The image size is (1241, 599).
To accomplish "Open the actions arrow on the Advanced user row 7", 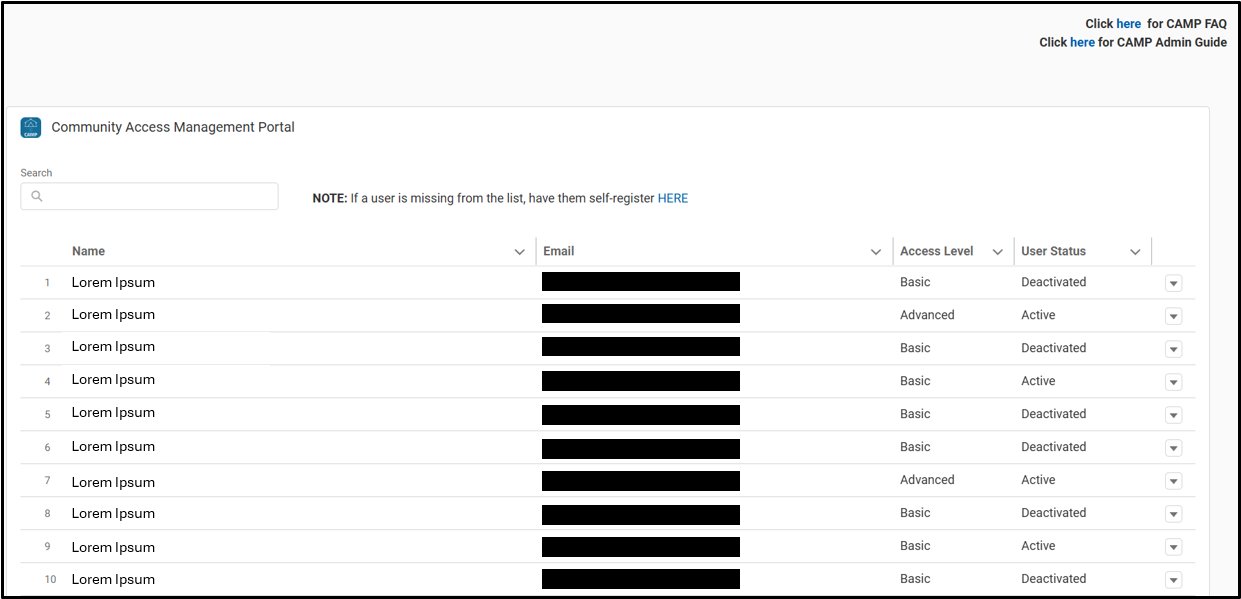I will [1173, 481].
